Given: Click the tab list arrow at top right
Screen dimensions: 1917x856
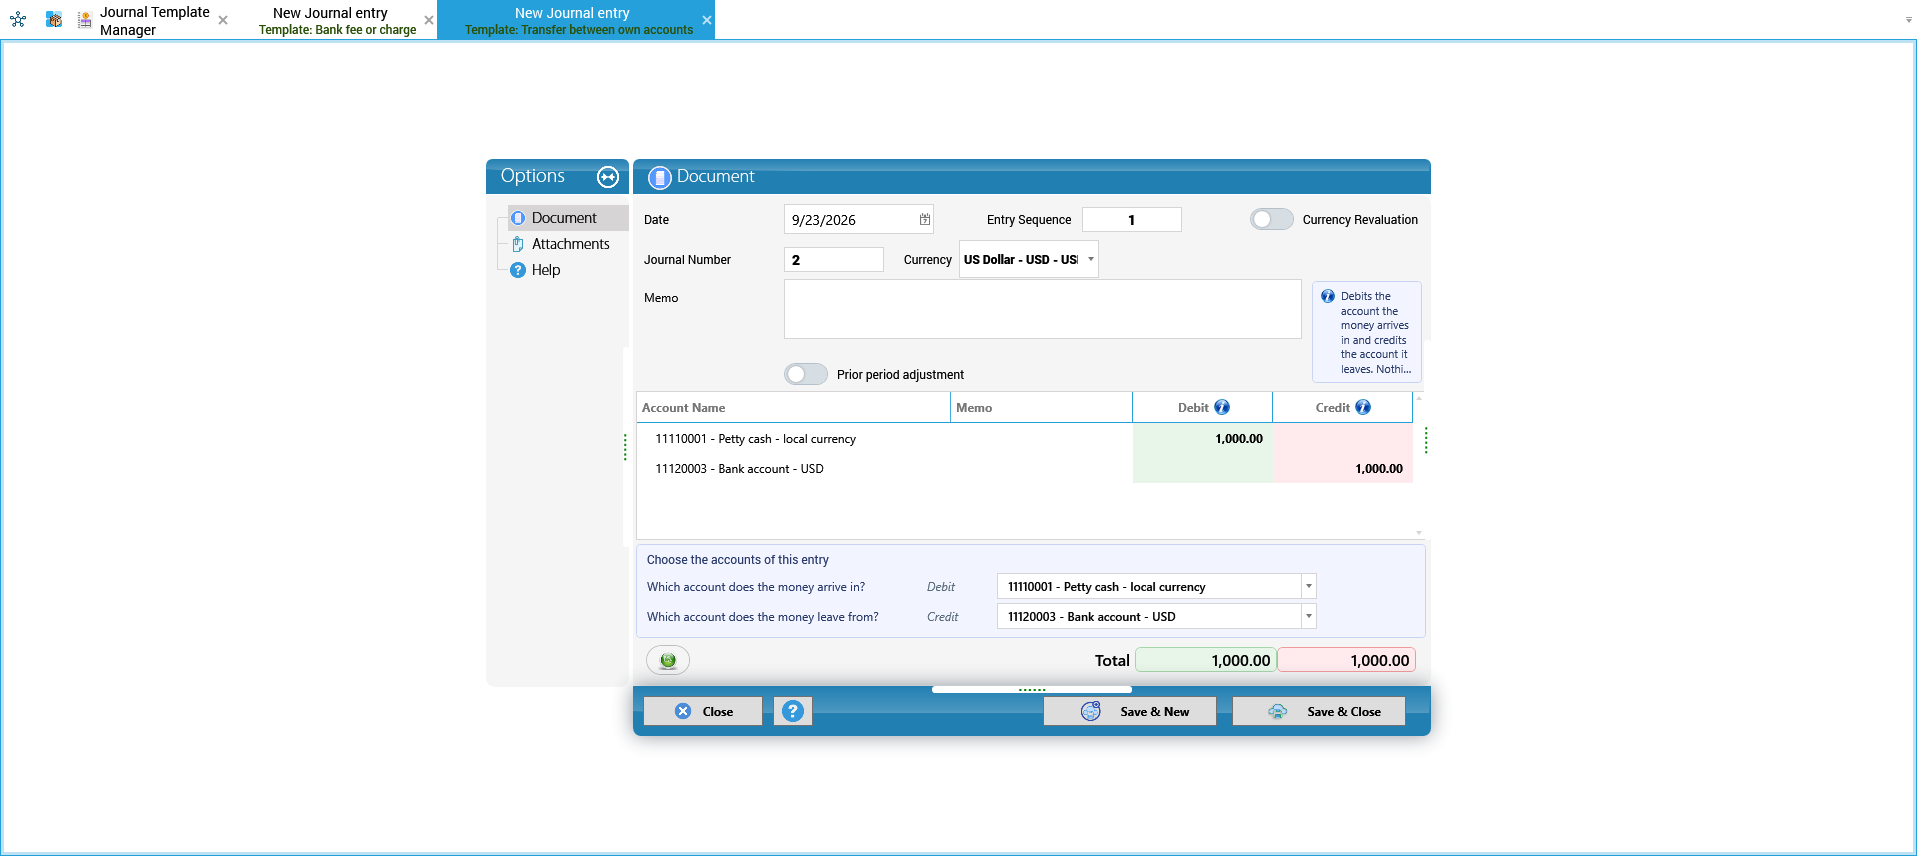Looking at the screenshot, I should pos(1908,20).
